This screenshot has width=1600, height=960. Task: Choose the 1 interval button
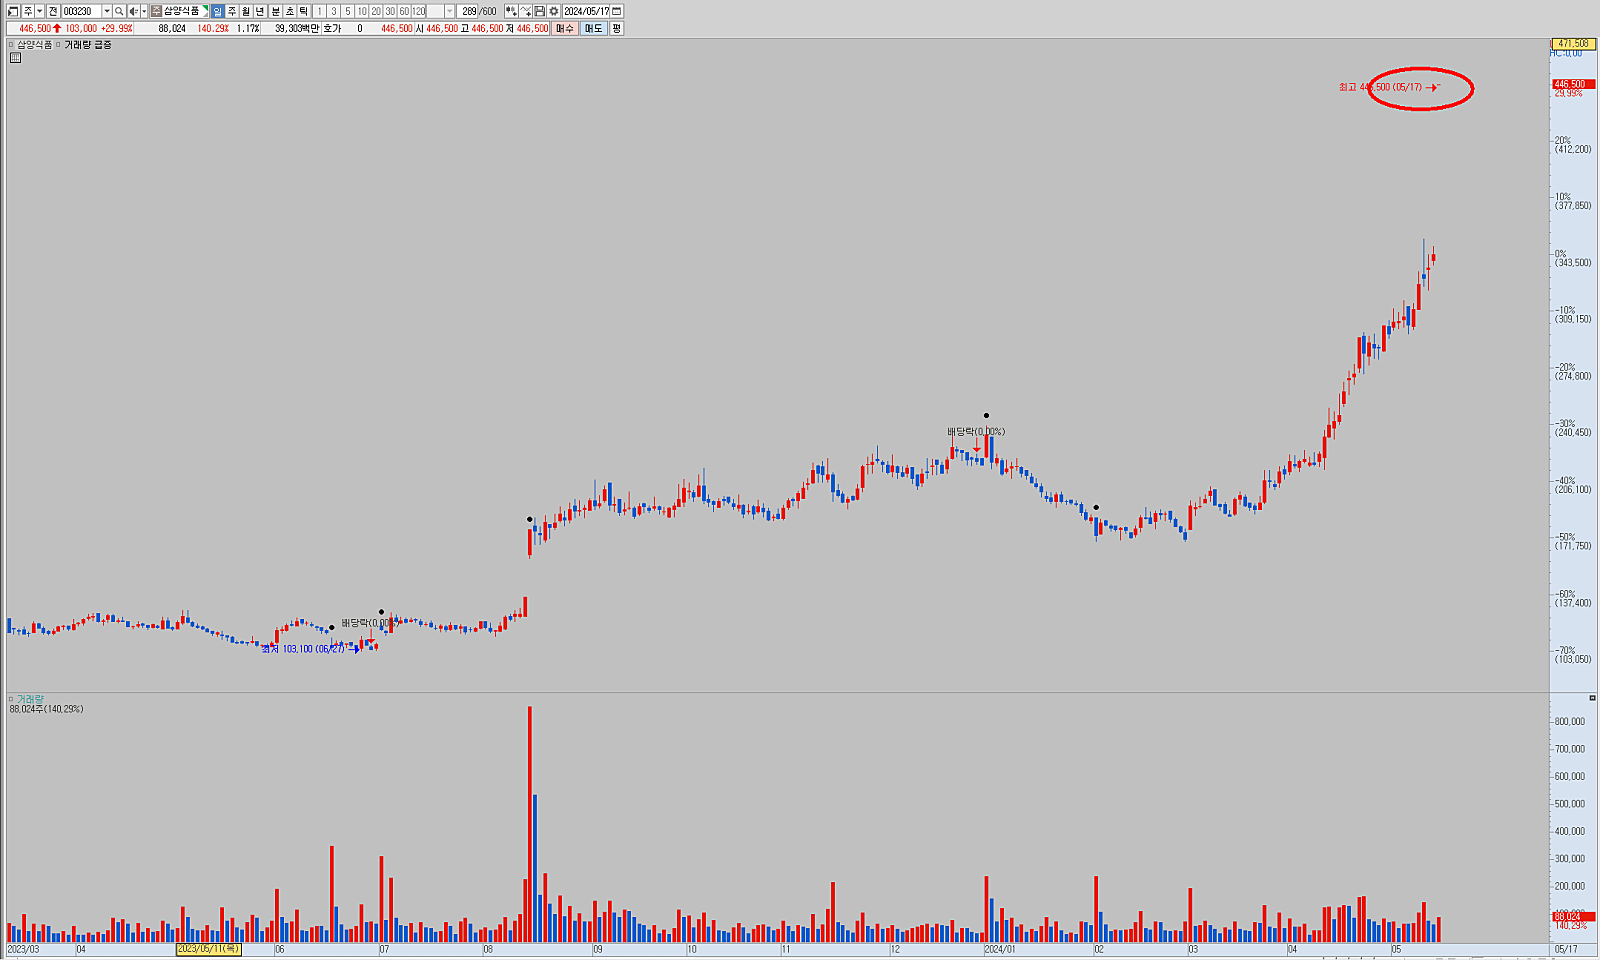point(319,11)
